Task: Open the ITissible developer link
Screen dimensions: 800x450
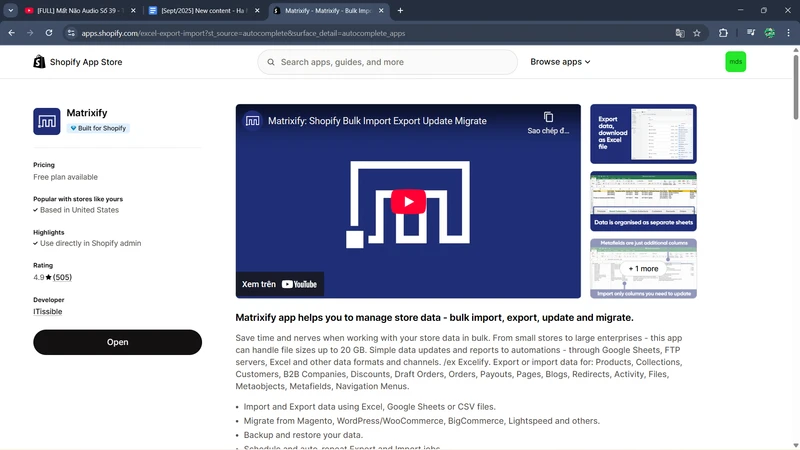Action: [x=47, y=312]
